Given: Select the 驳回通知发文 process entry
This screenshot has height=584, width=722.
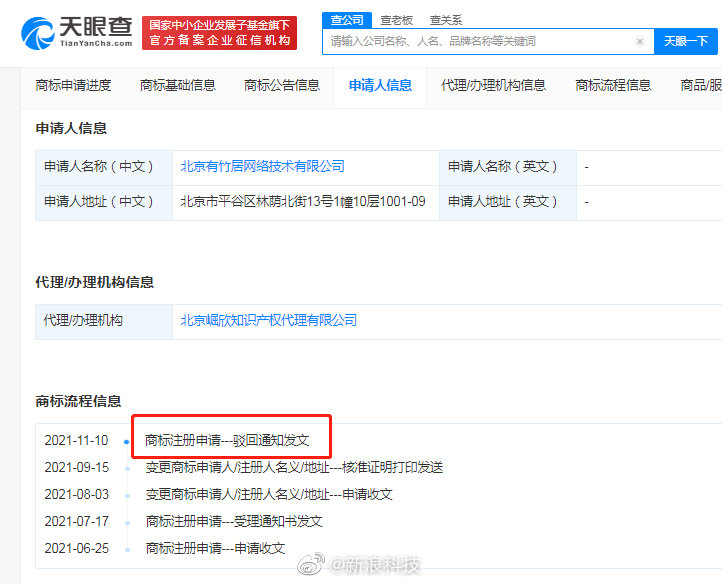Looking at the screenshot, I should pyautogui.click(x=227, y=440).
